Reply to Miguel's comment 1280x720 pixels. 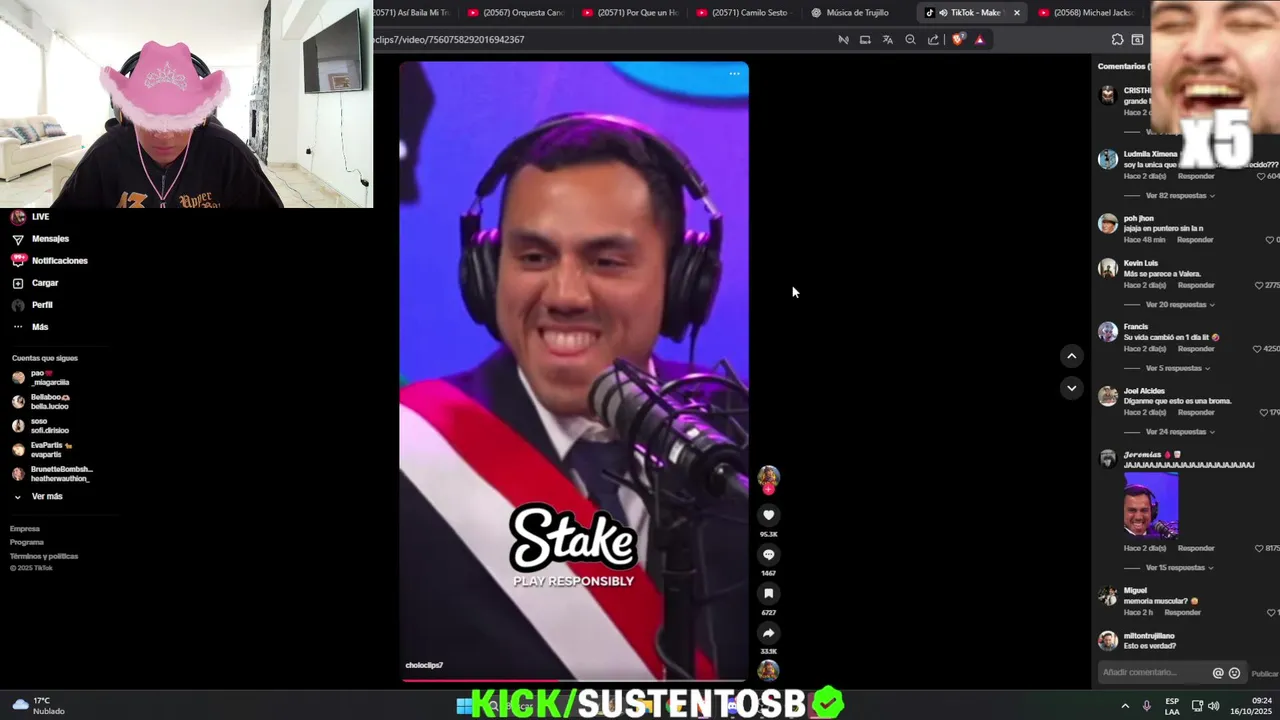pos(1182,612)
